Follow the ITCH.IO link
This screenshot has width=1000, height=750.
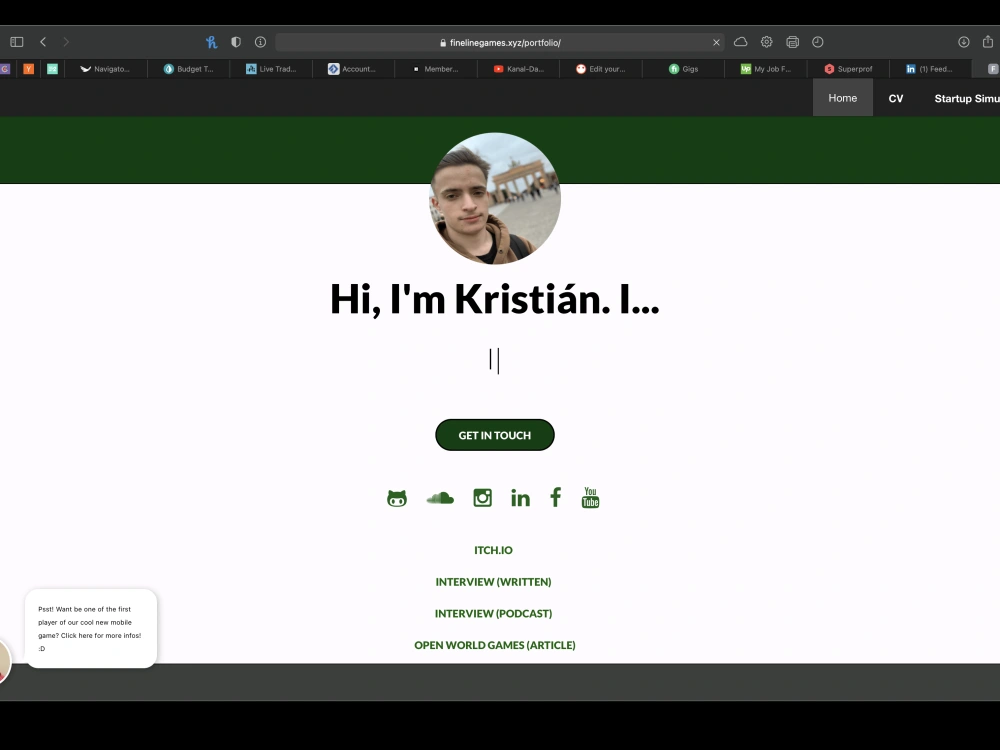(494, 550)
